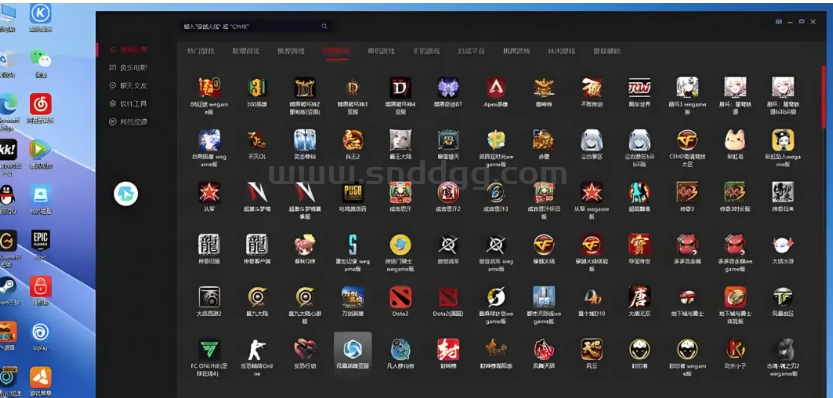Open the CFHD gold CF emblem icon
The width and height of the screenshot is (833, 398).
(x=687, y=140)
